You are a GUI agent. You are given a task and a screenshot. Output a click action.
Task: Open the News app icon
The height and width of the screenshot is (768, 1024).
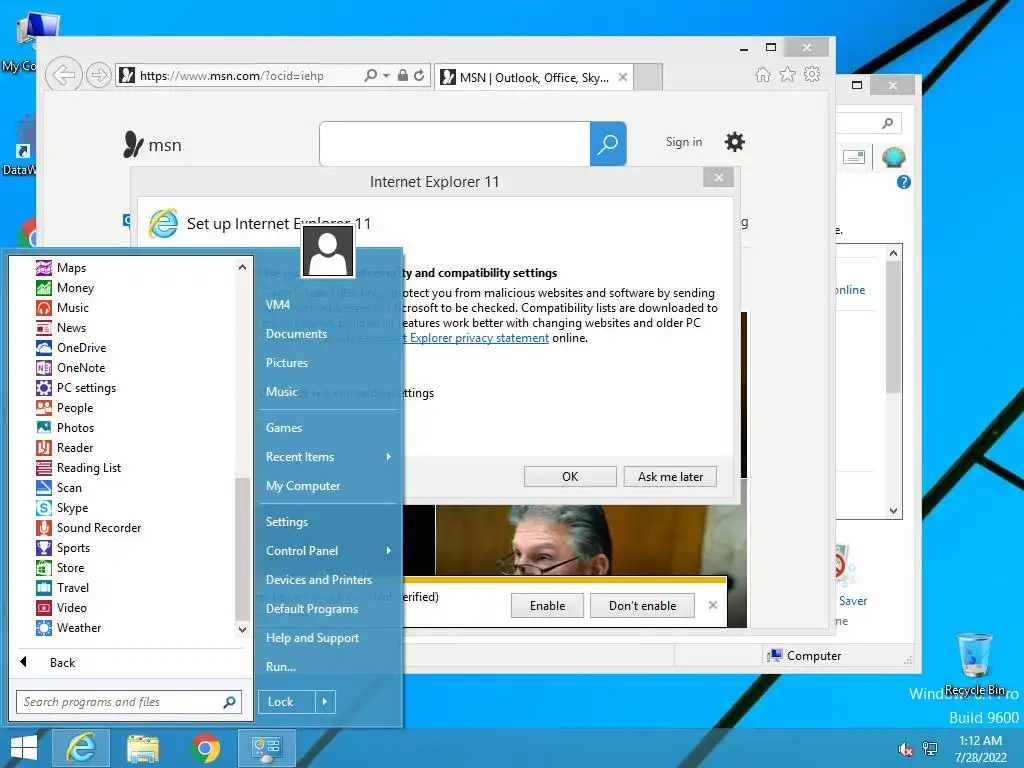(x=44, y=328)
